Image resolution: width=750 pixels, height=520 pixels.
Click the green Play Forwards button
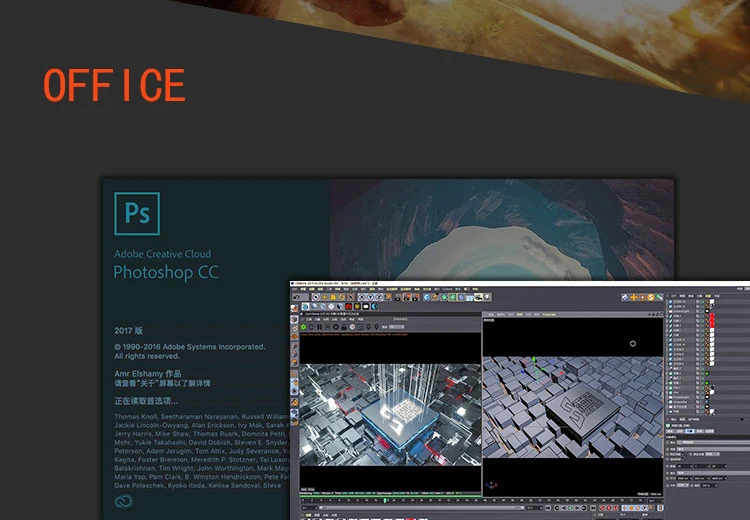[570, 508]
